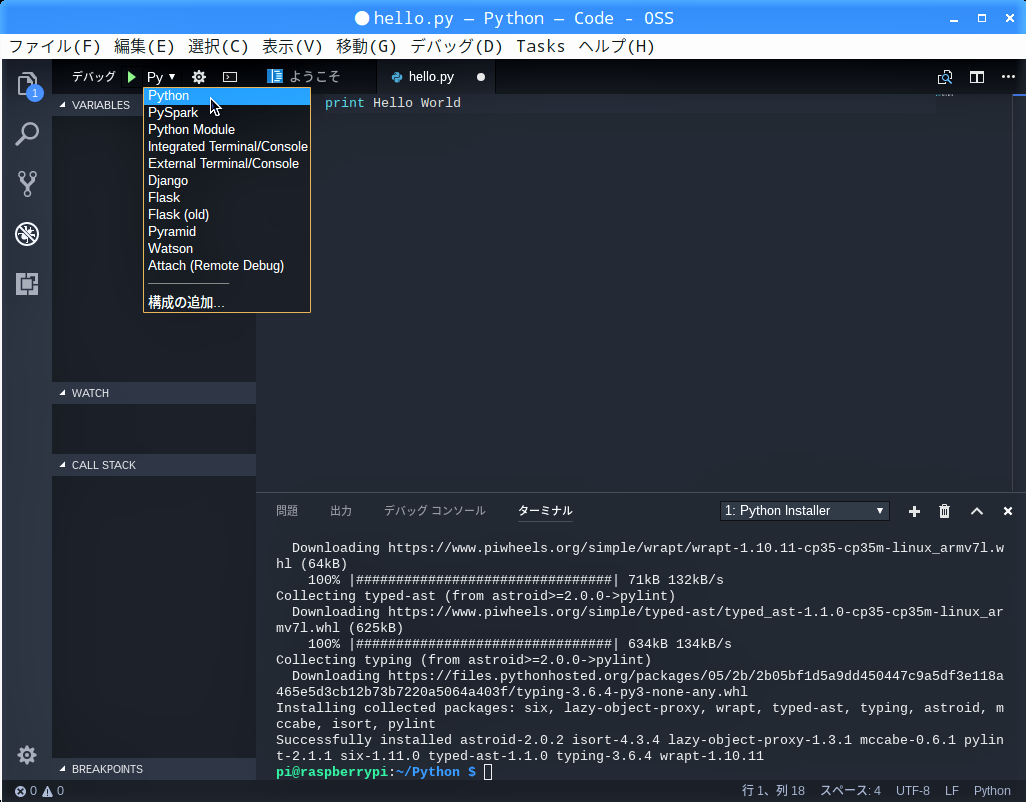Screen dimensions: 1026x802
Task: Start debugging with the green play icon
Action: 132,77
